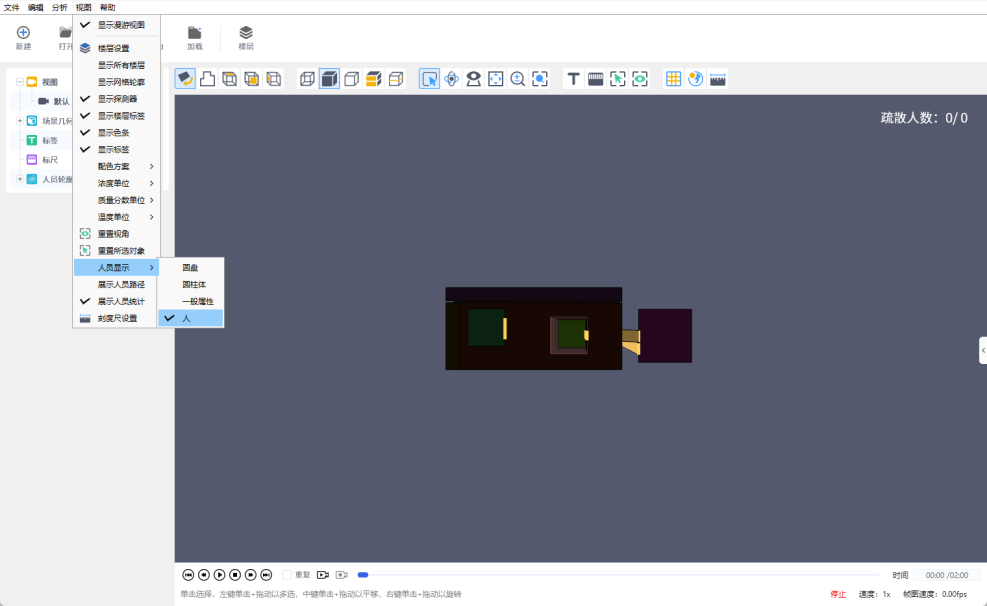Open the 编辑 menu
This screenshot has height=606, width=987.
coord(35,8)
